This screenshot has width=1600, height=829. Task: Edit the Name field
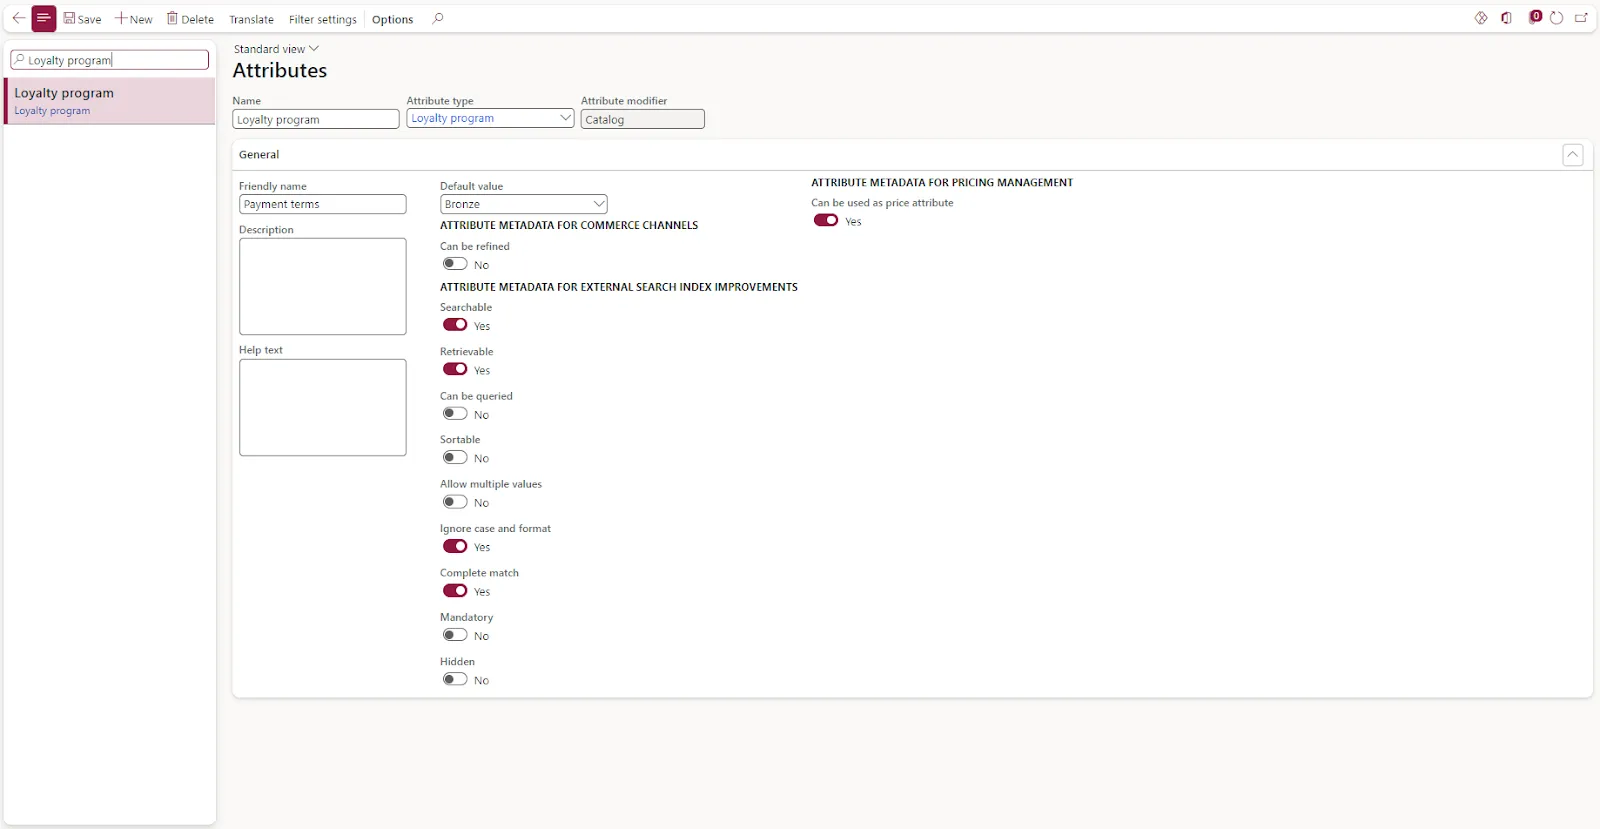click(316, 119)
